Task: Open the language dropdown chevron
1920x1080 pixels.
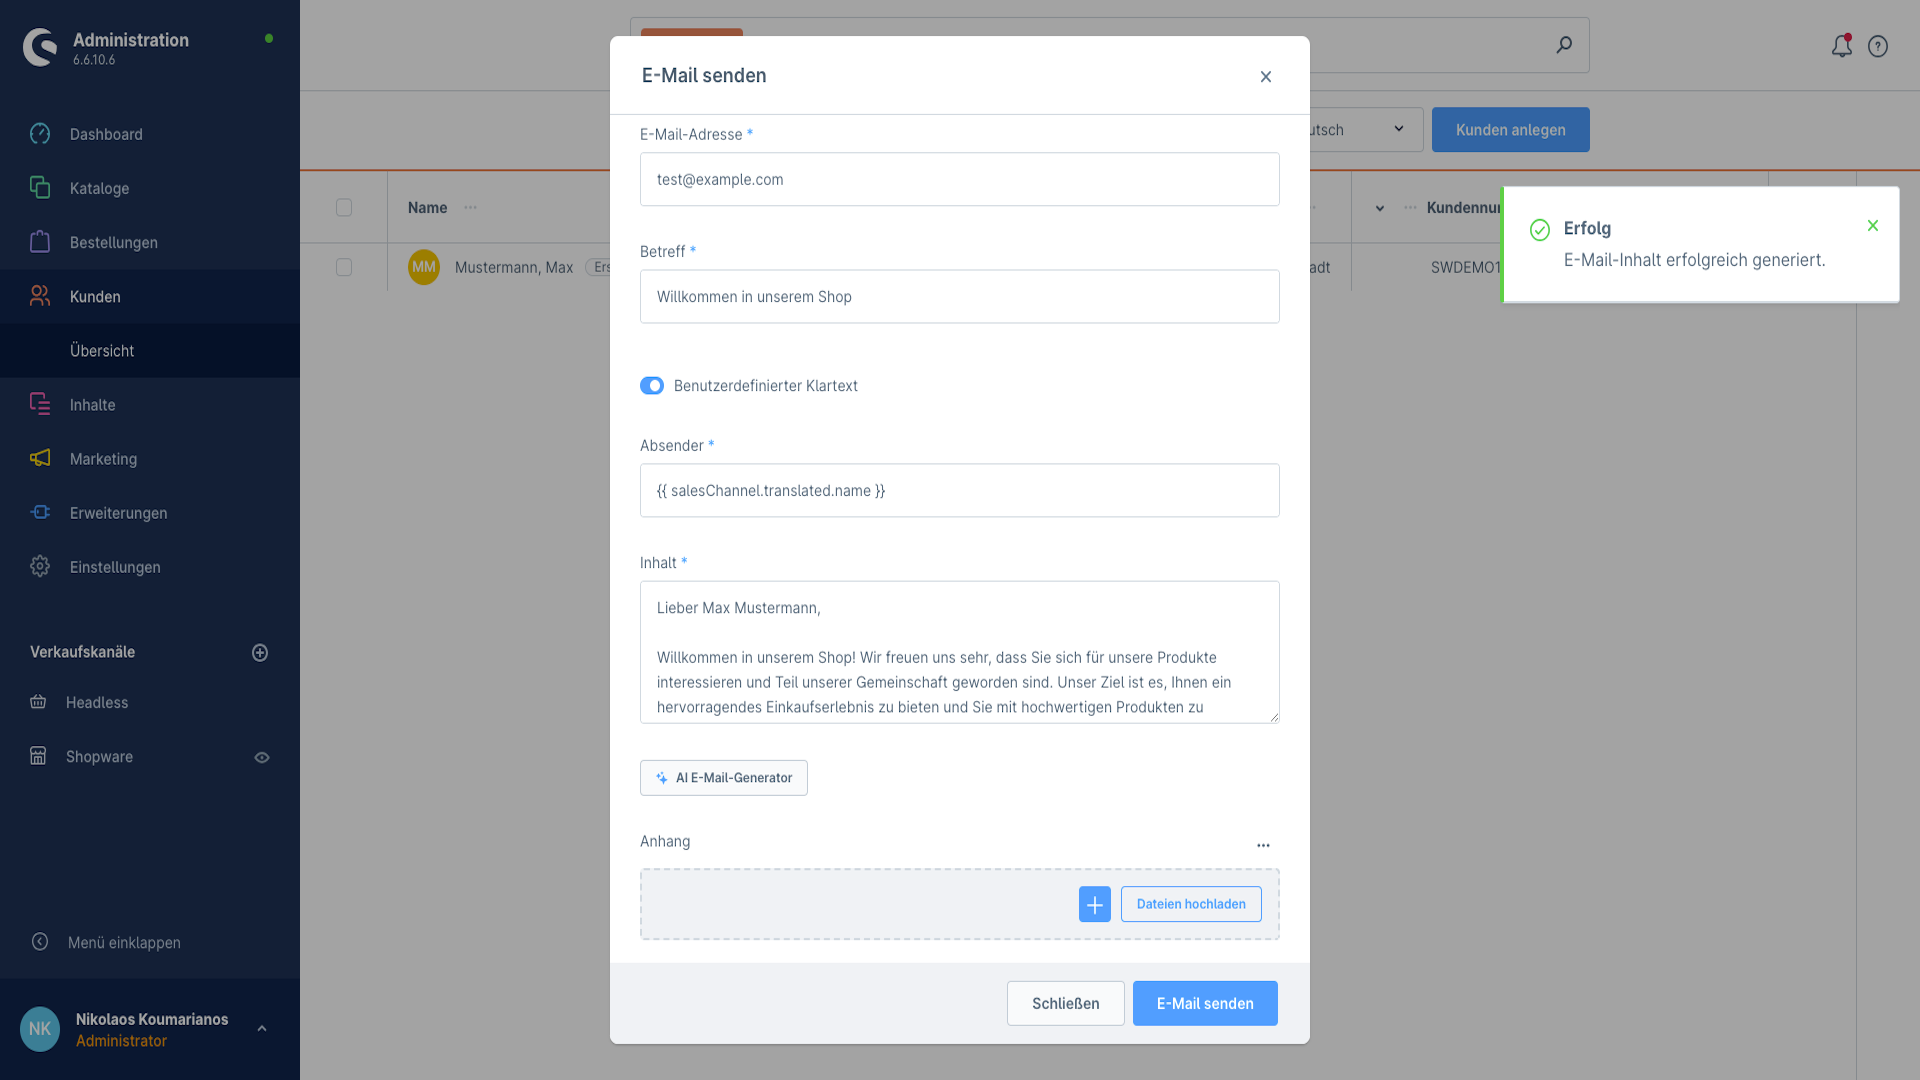Action: (1399, 129)
